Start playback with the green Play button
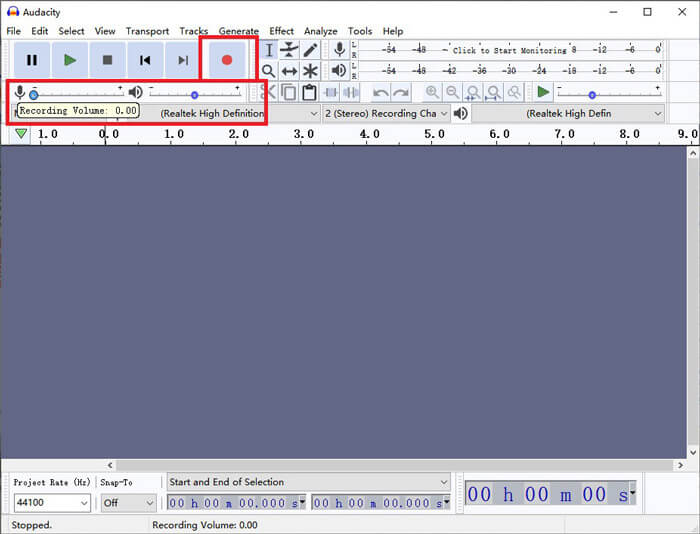700x534 pixels. pos(70,60)
